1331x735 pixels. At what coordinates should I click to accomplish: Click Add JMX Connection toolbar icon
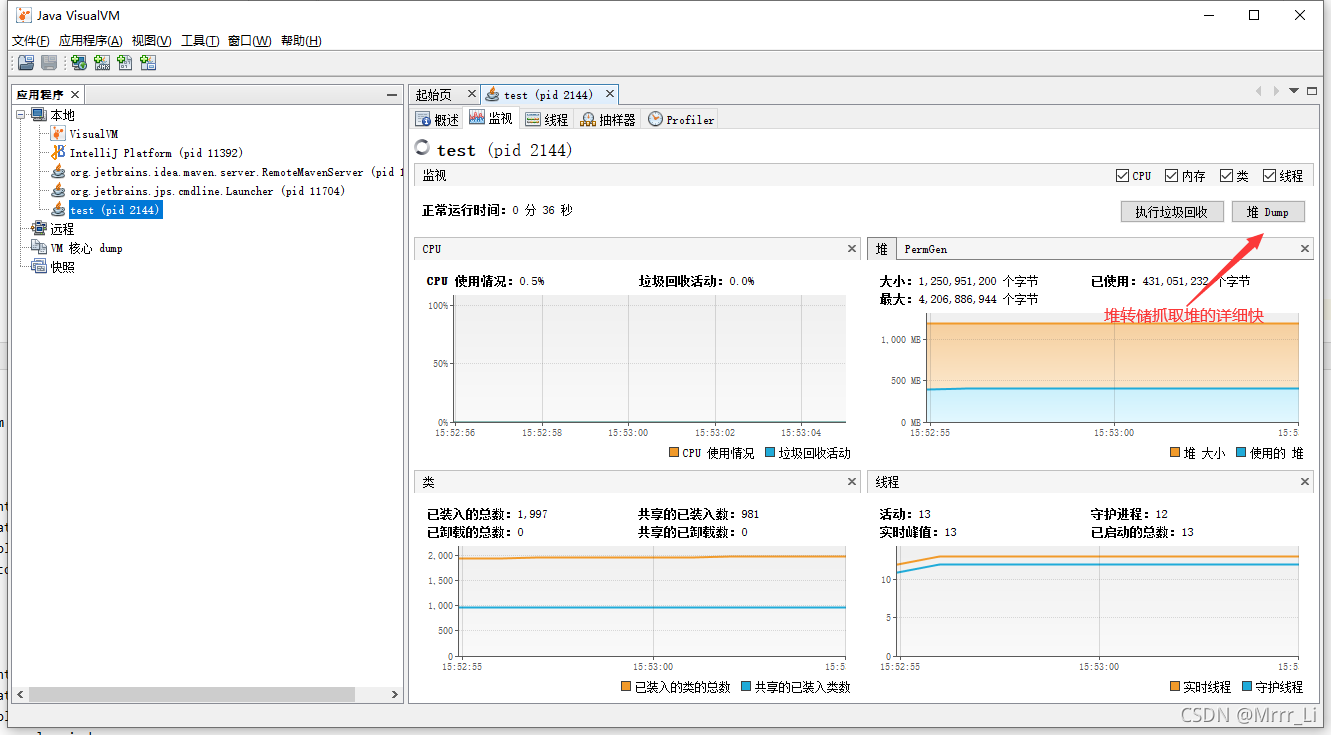[x=102, y=63]
